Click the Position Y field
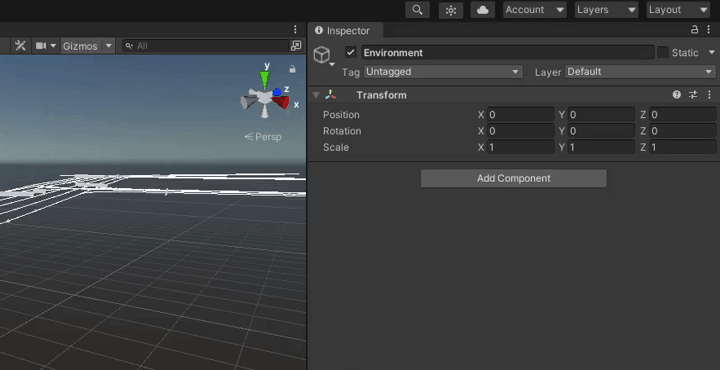 click(602, 115)
